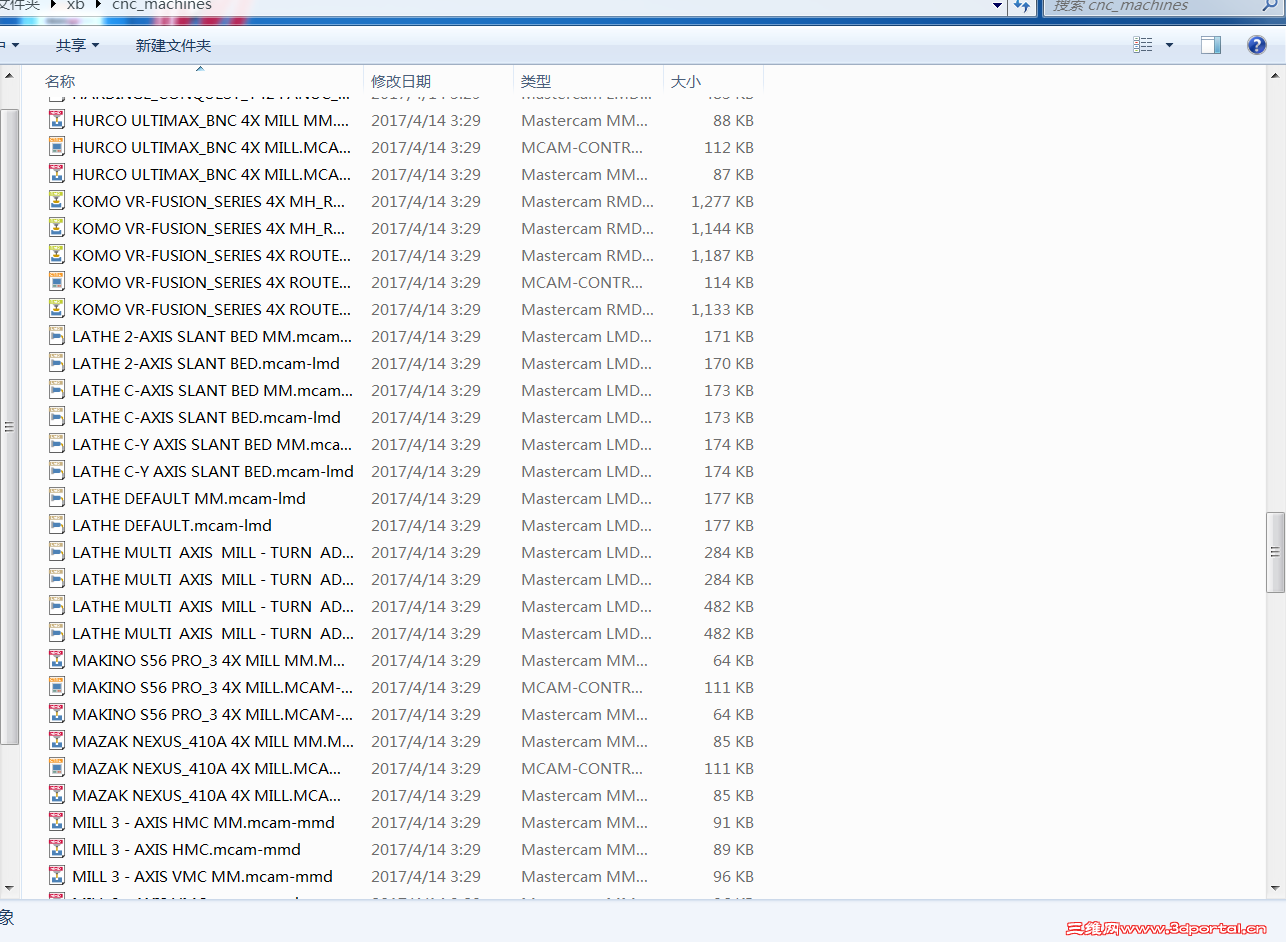Viewport: 1286px width, 942px height.
Task: Click icon of the 1,277 KB KOMO file
Action: click(x=58, y=201)
